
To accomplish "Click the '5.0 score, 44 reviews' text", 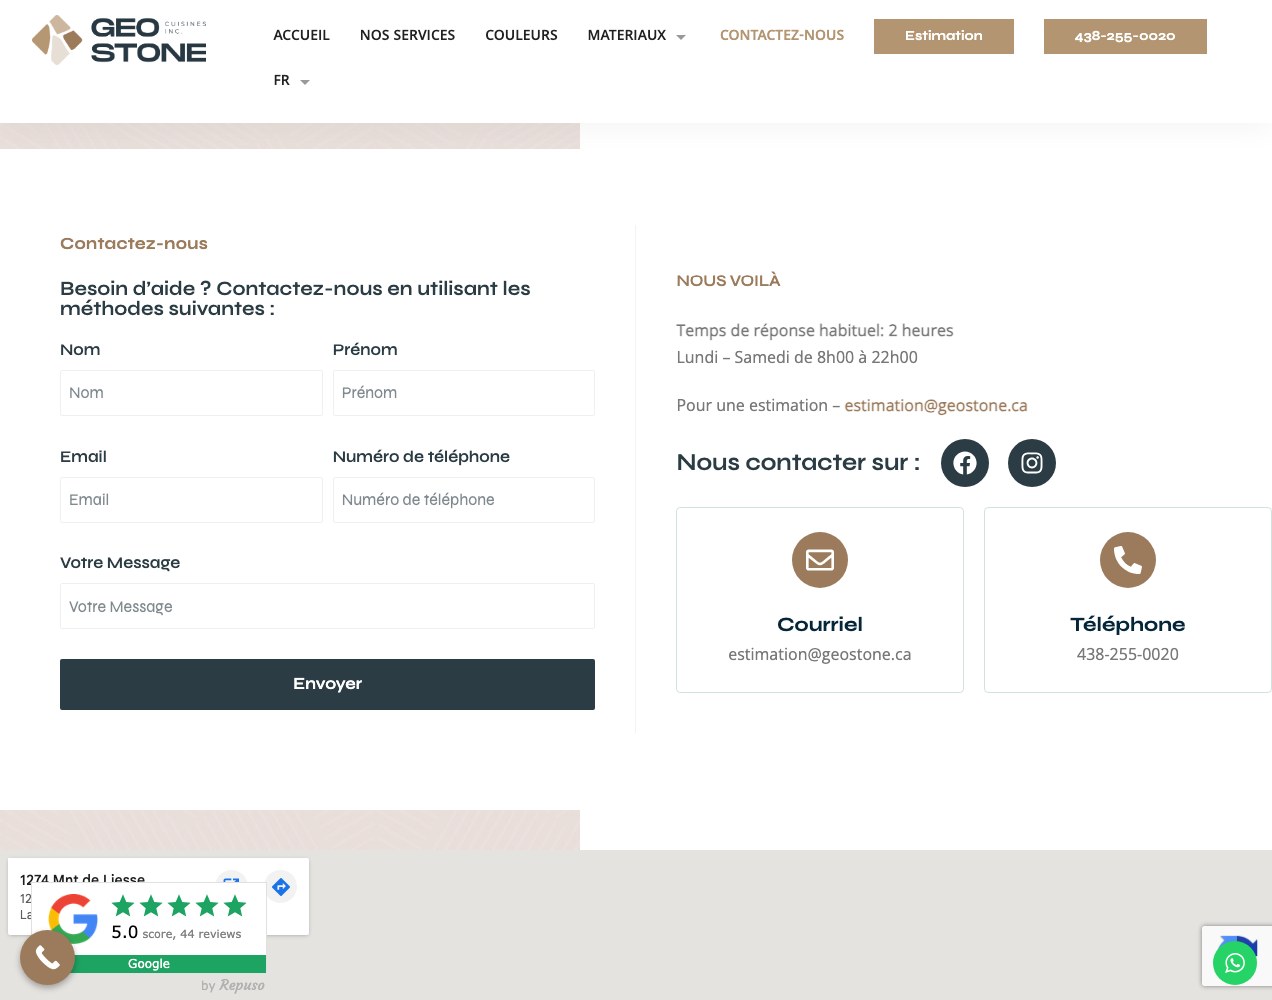I will point(176,932).
